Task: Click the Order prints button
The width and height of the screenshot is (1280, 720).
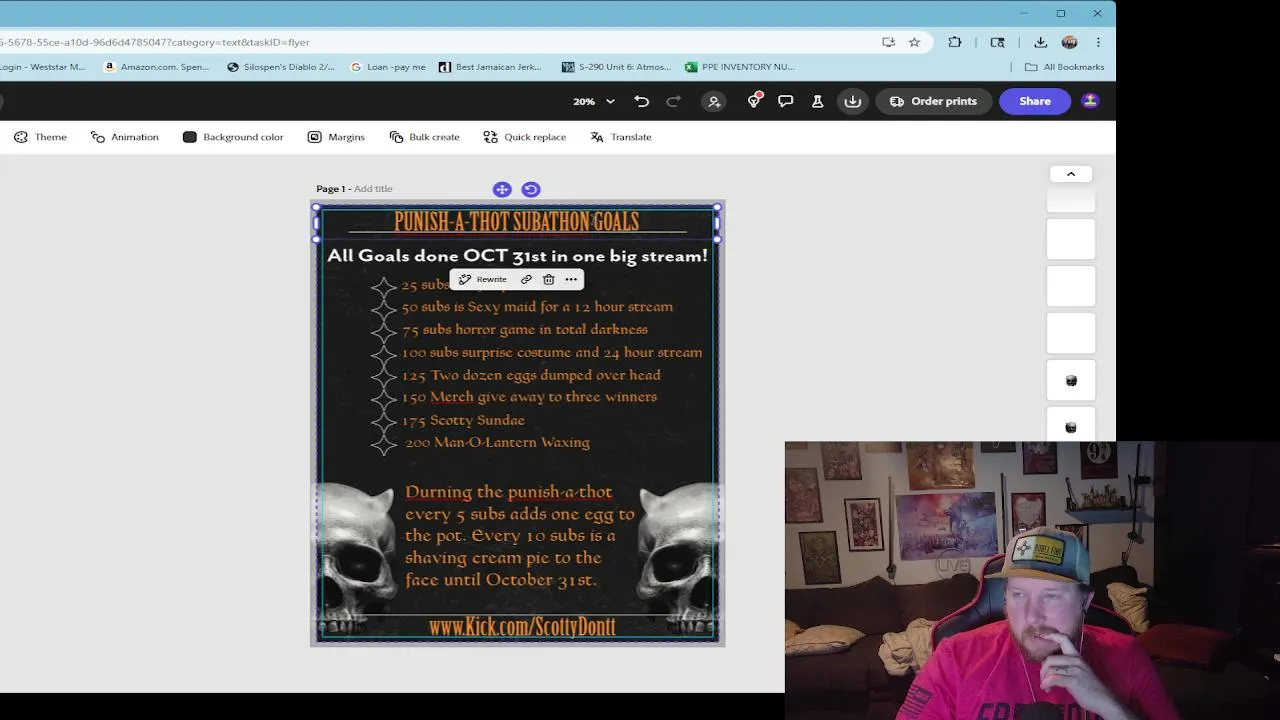Action: coord(933,101)
